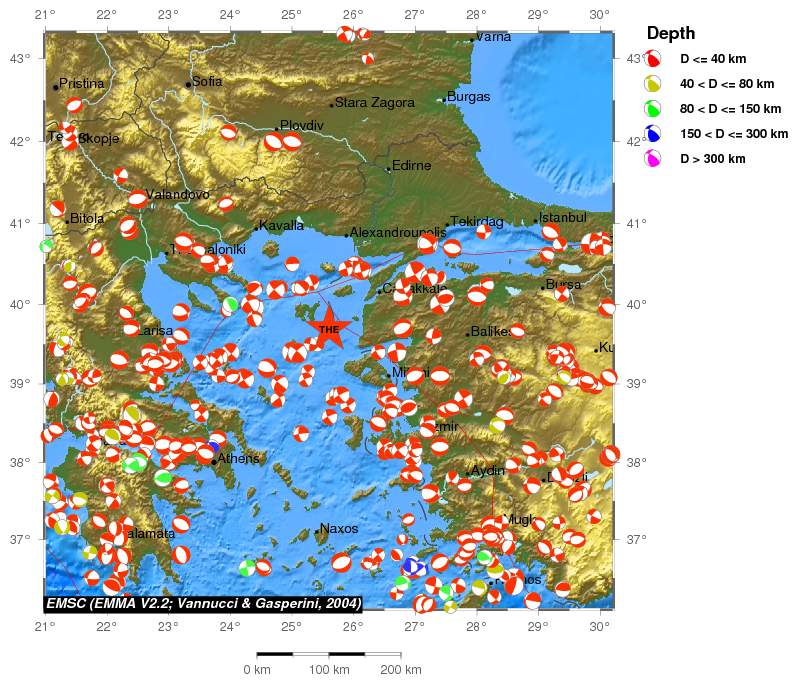The height and width of the screenshot is (684, 798).
Task: Click the Stara Zagora label
Action: point(375,103)
